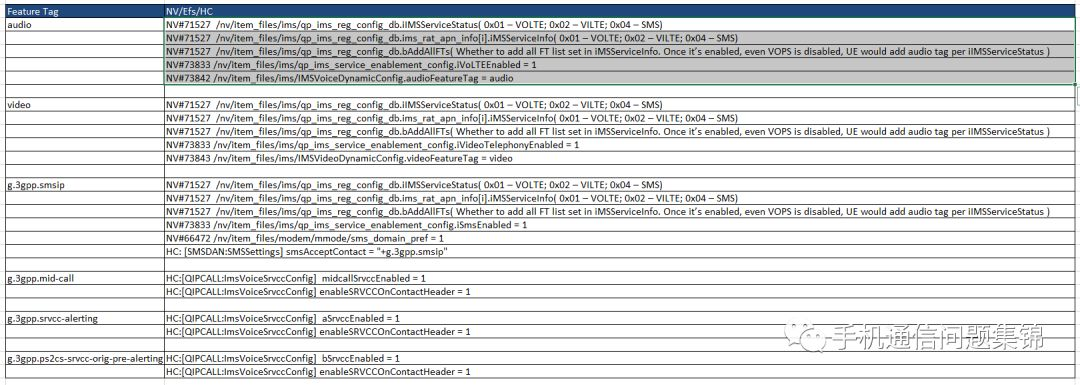
Task: Click the "audio" feature tag cell
Action: 84,25
